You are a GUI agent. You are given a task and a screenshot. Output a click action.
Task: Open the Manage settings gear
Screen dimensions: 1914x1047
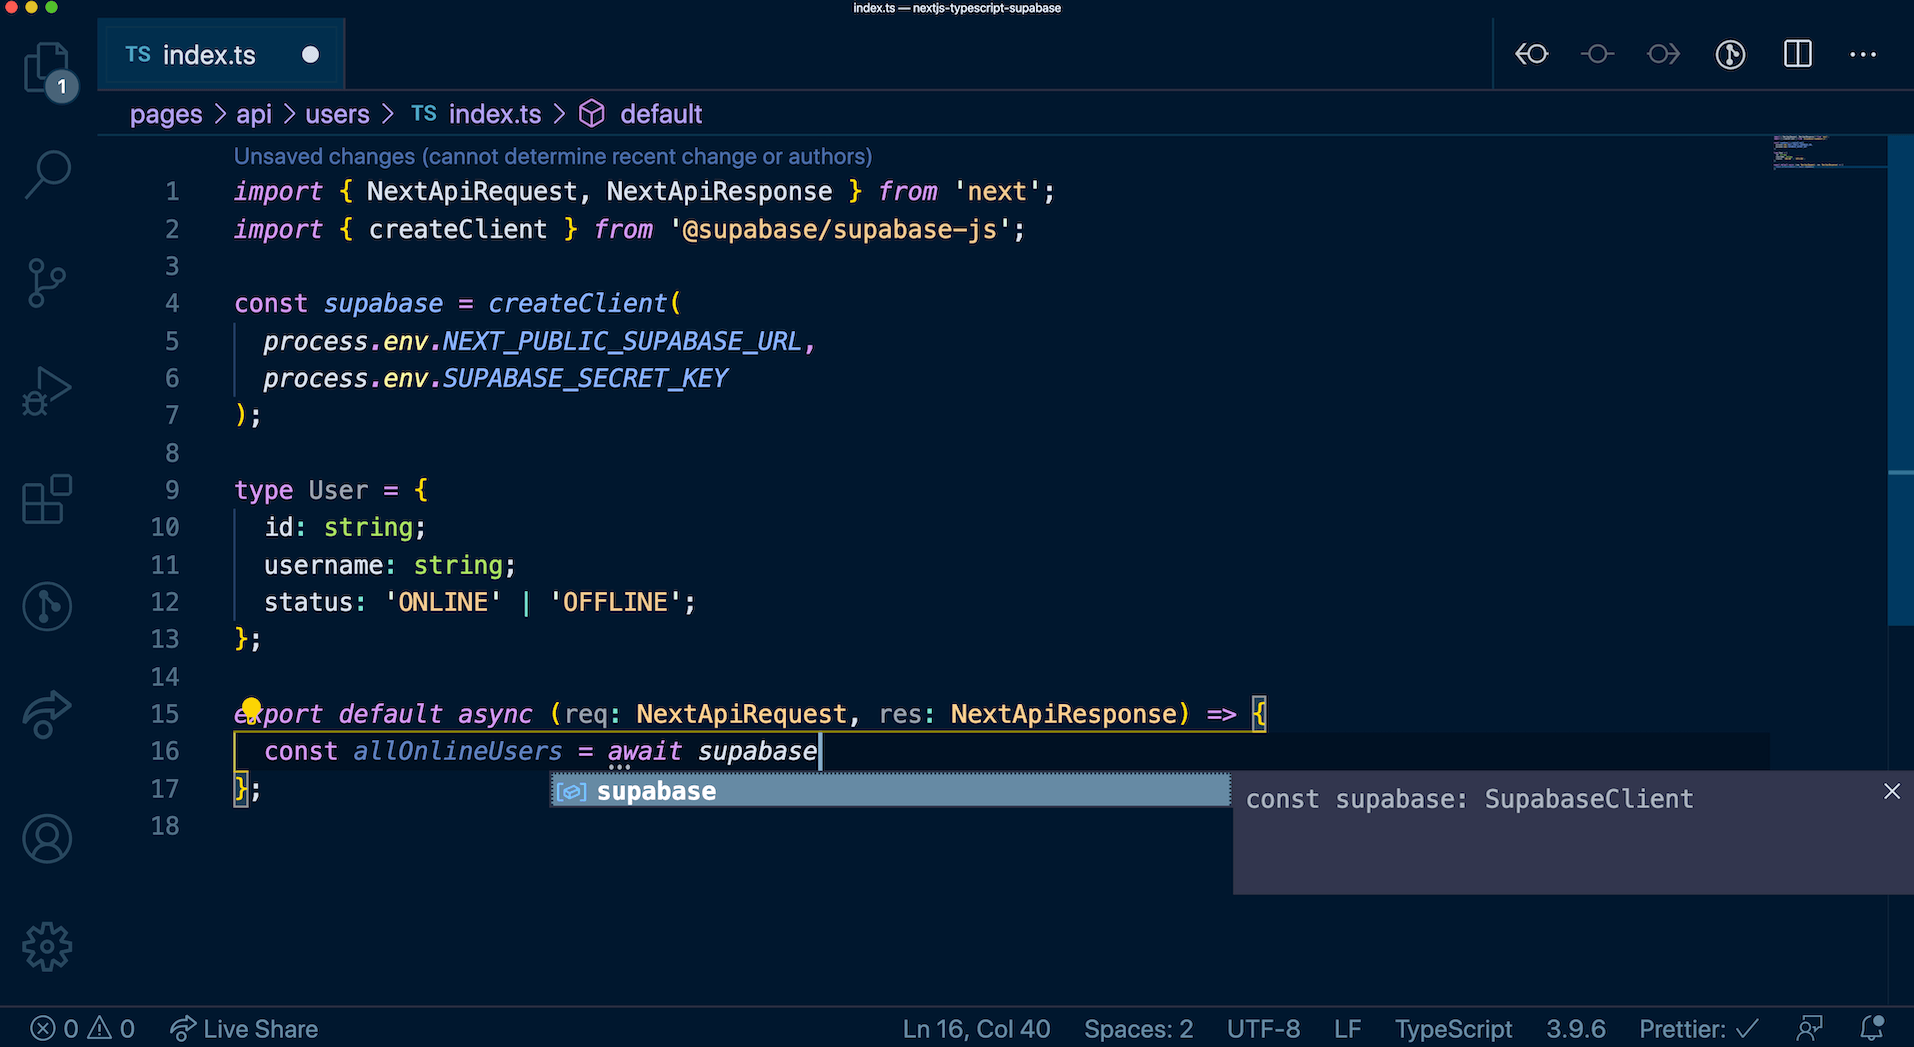point(47,946)
